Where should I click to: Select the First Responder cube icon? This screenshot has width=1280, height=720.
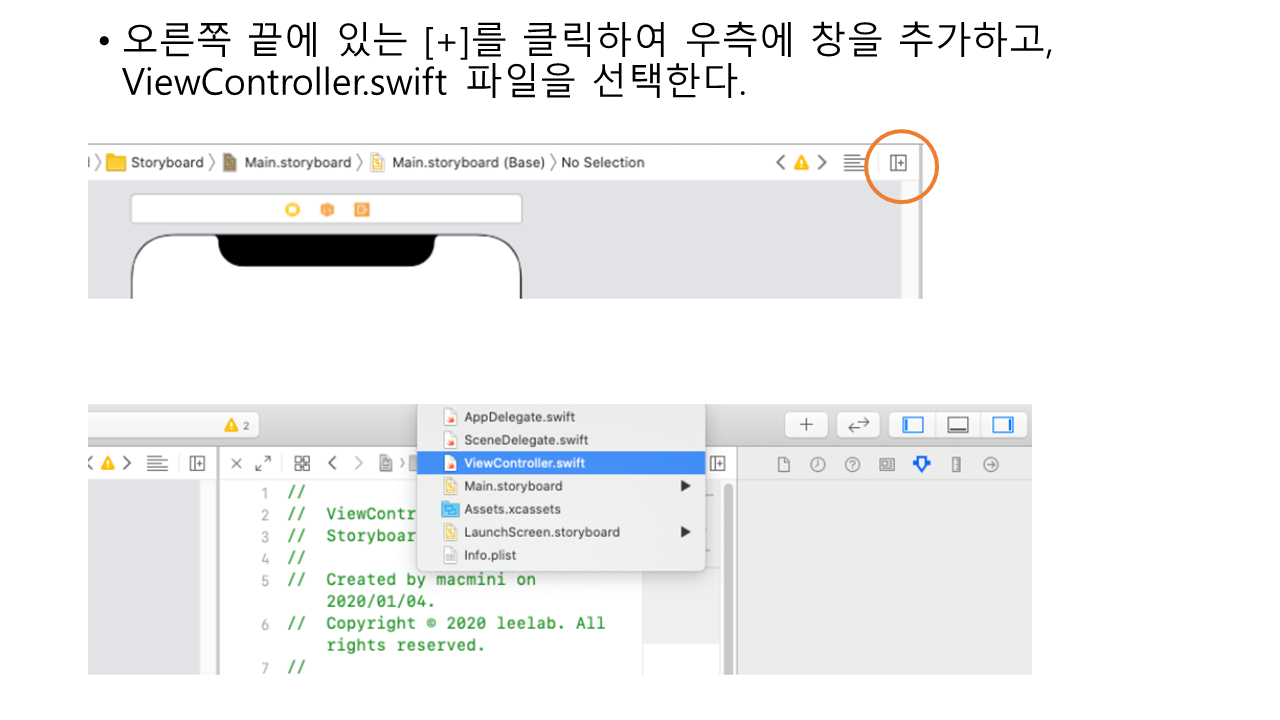[327, 209]
